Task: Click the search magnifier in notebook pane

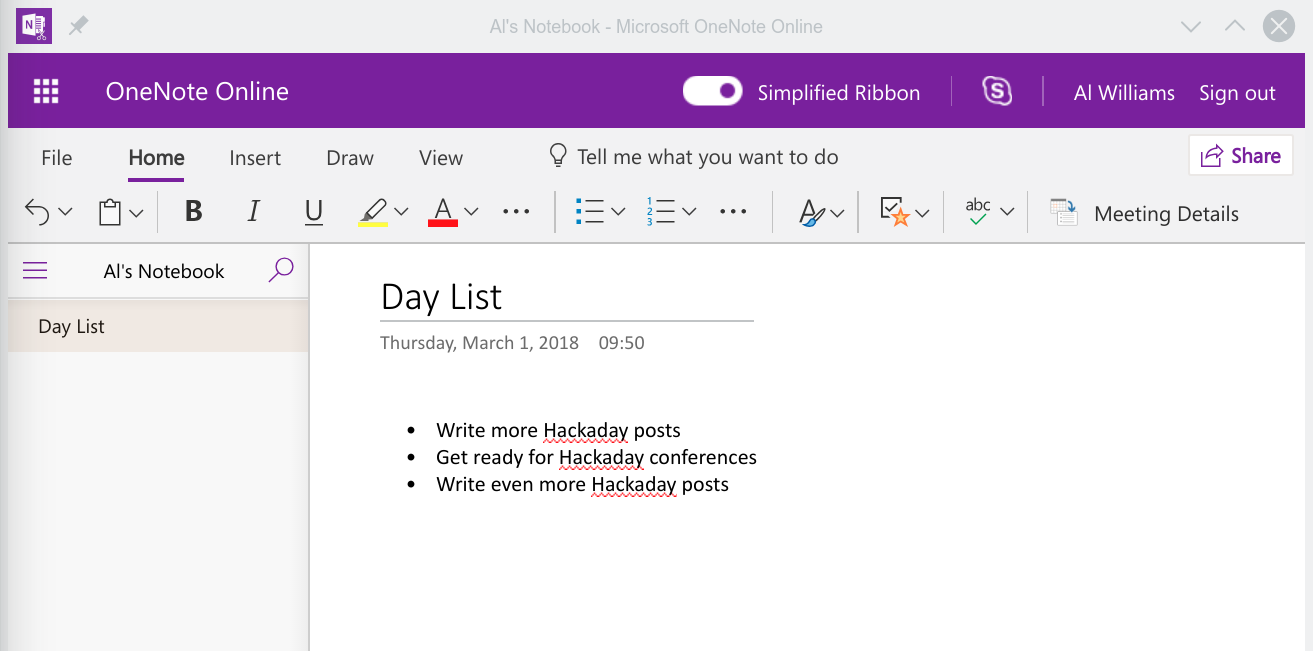Action: [x=281, y=270]
